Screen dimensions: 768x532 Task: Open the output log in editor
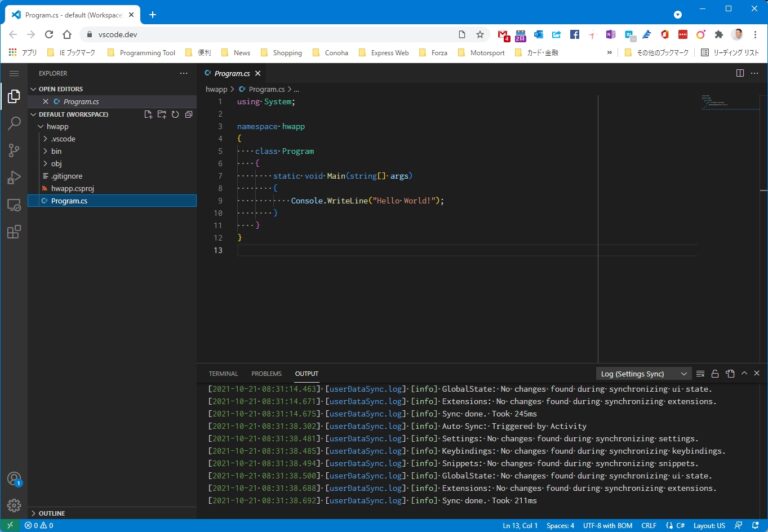pyautogui.click(x=730, y=374)
